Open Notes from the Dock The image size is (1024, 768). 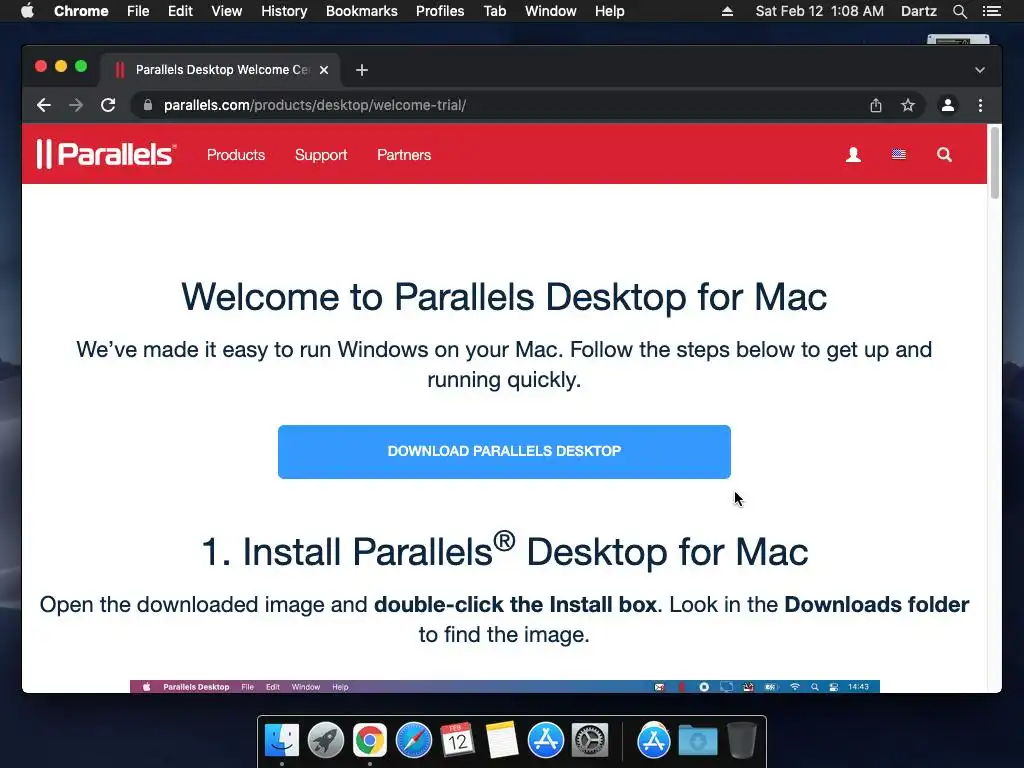[x=502, y=741]
